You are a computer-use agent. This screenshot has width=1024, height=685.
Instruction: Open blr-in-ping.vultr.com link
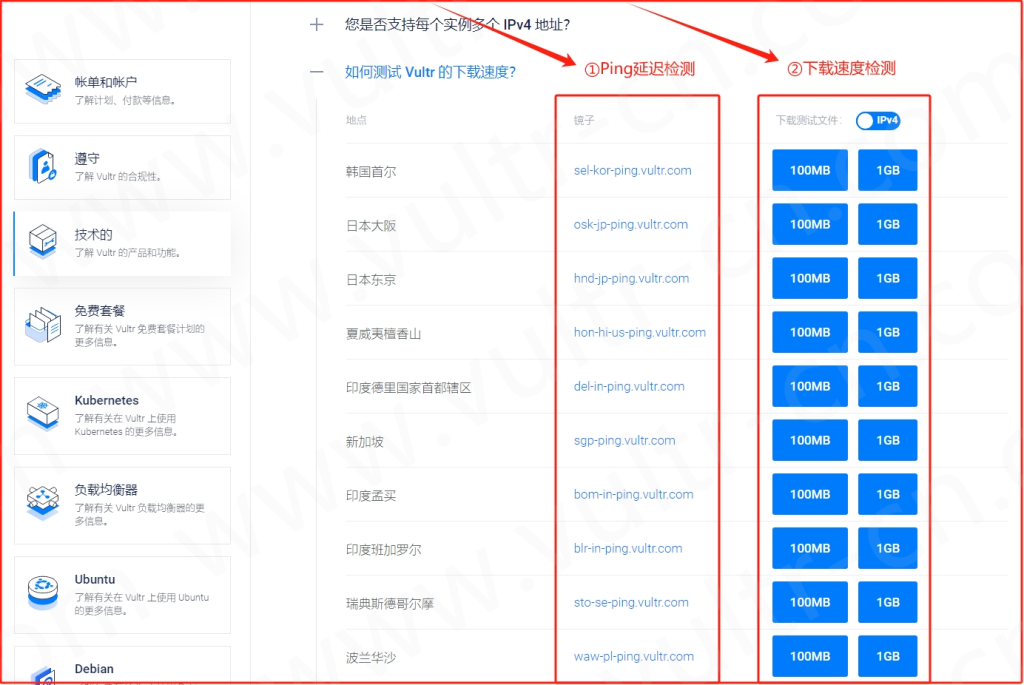click(x=628, y=549)
